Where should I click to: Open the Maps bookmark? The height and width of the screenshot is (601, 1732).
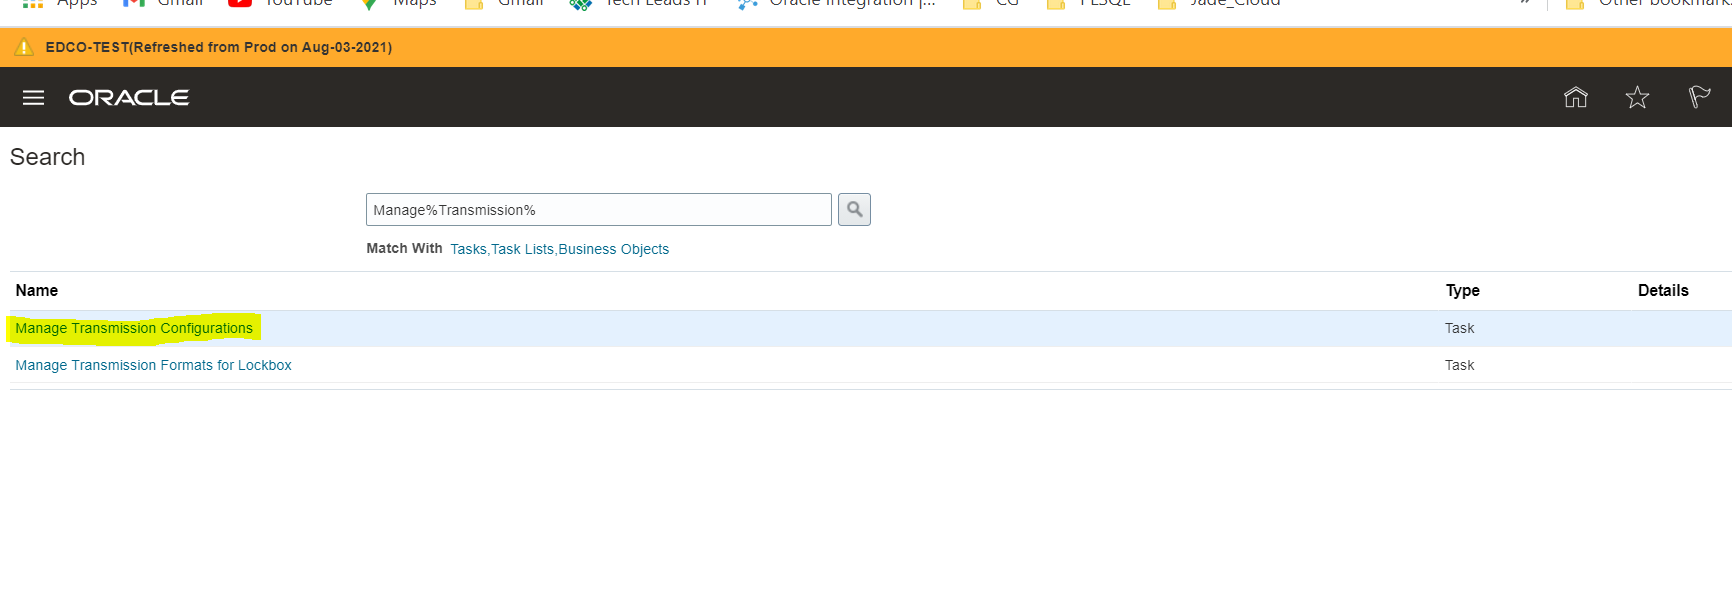click(x=398, y=3)
